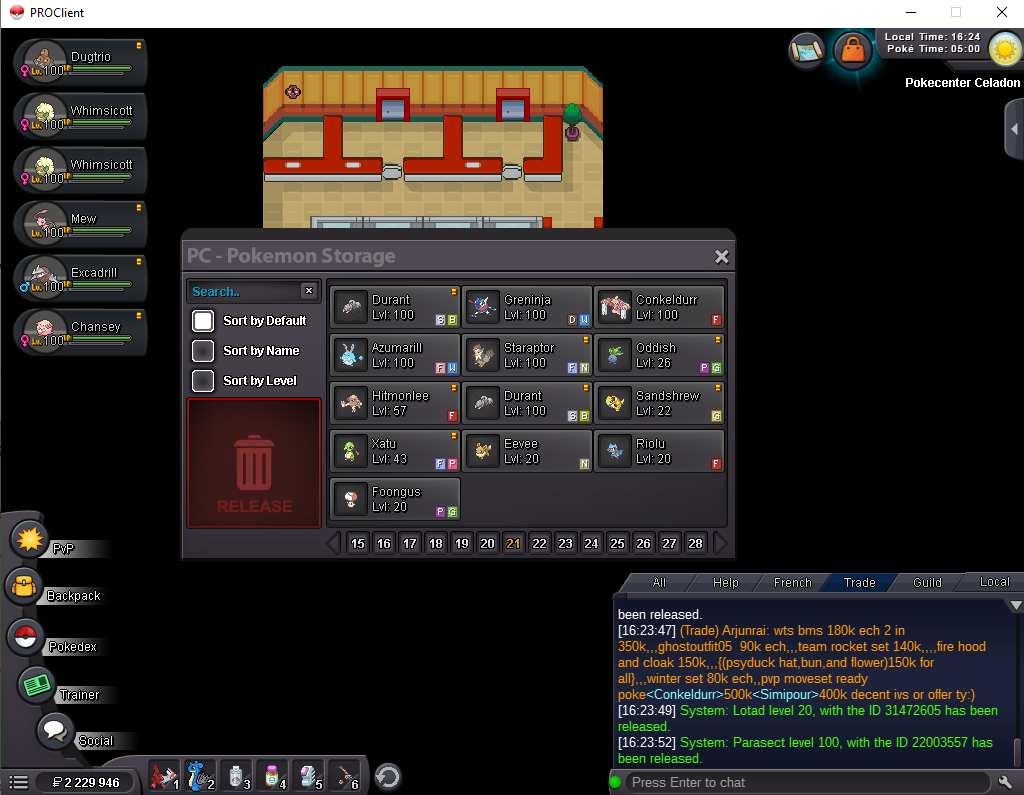Use hotbar fishing rod slot 6

click(x=344, y=776)
